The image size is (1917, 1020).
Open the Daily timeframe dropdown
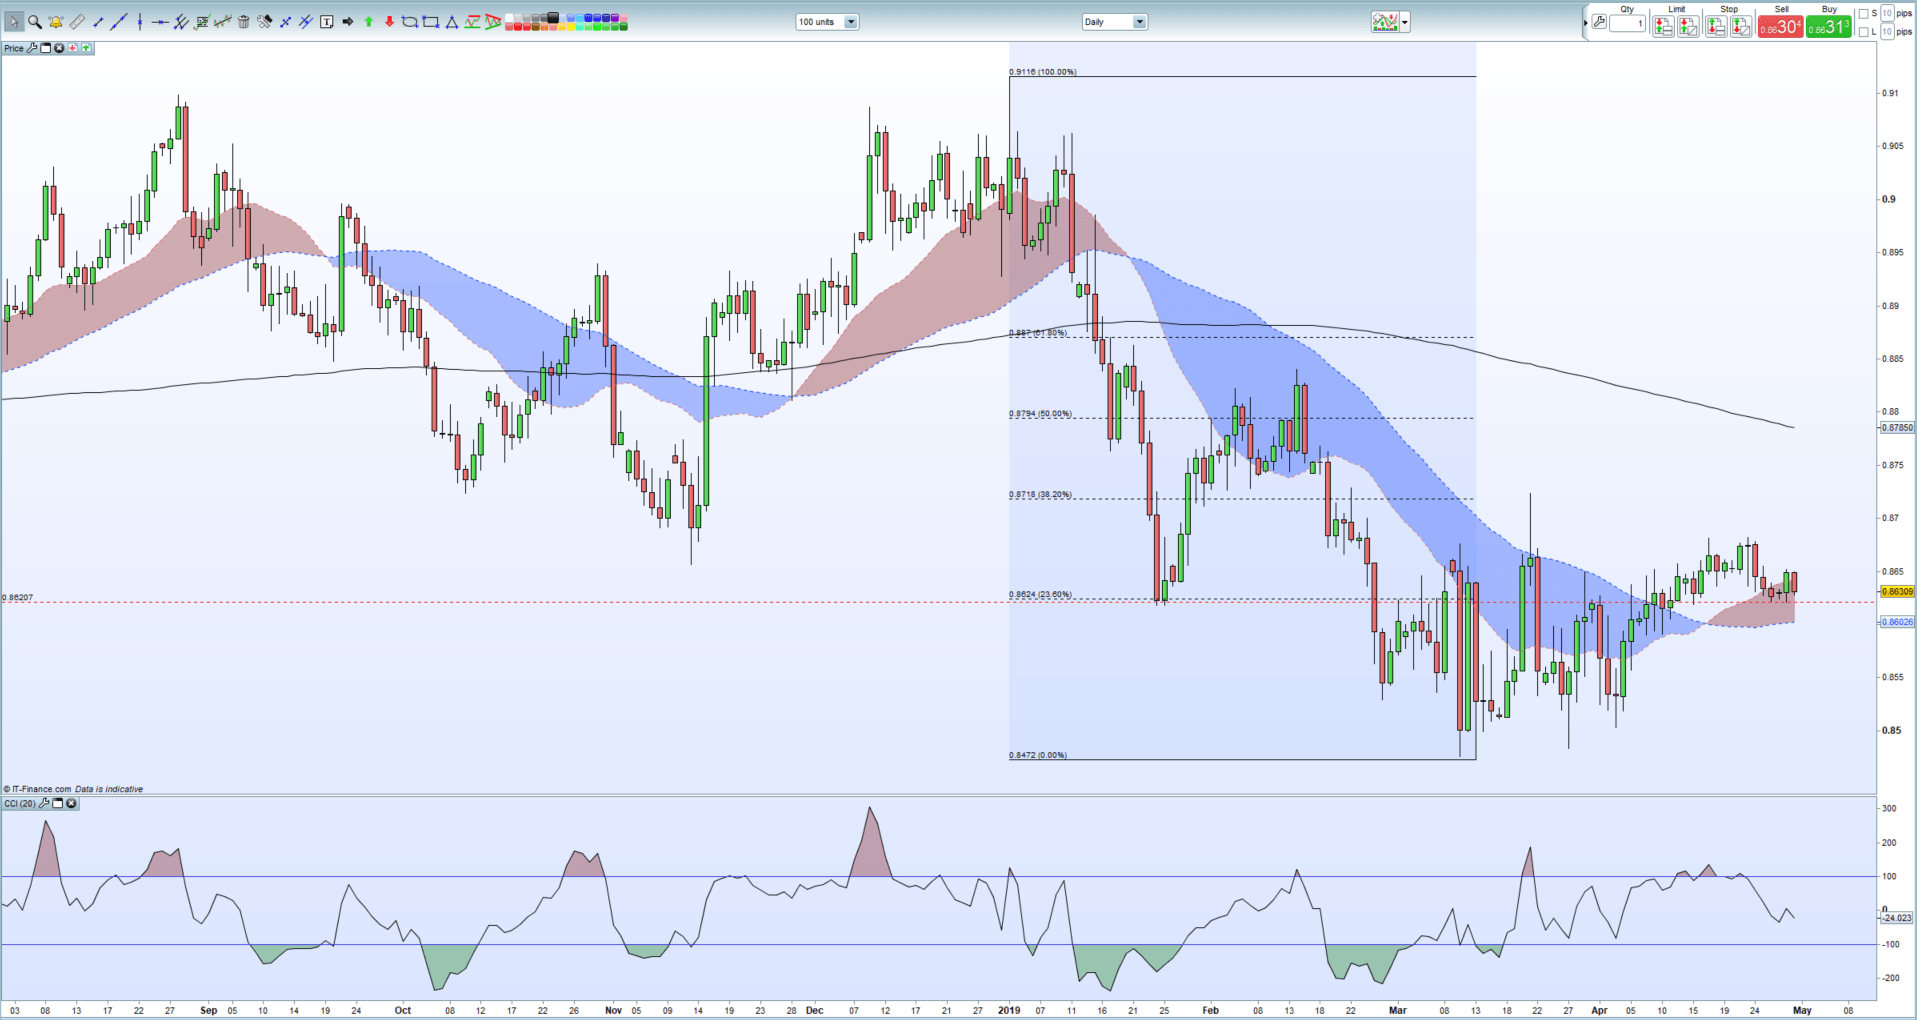click(x=1114, y=22)
